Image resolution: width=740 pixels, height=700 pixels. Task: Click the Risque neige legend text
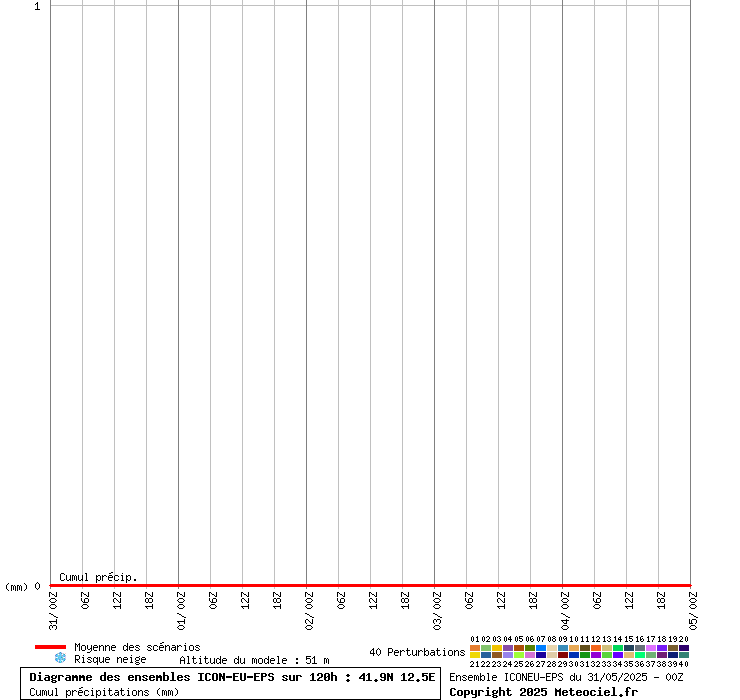tap(110, 659)
